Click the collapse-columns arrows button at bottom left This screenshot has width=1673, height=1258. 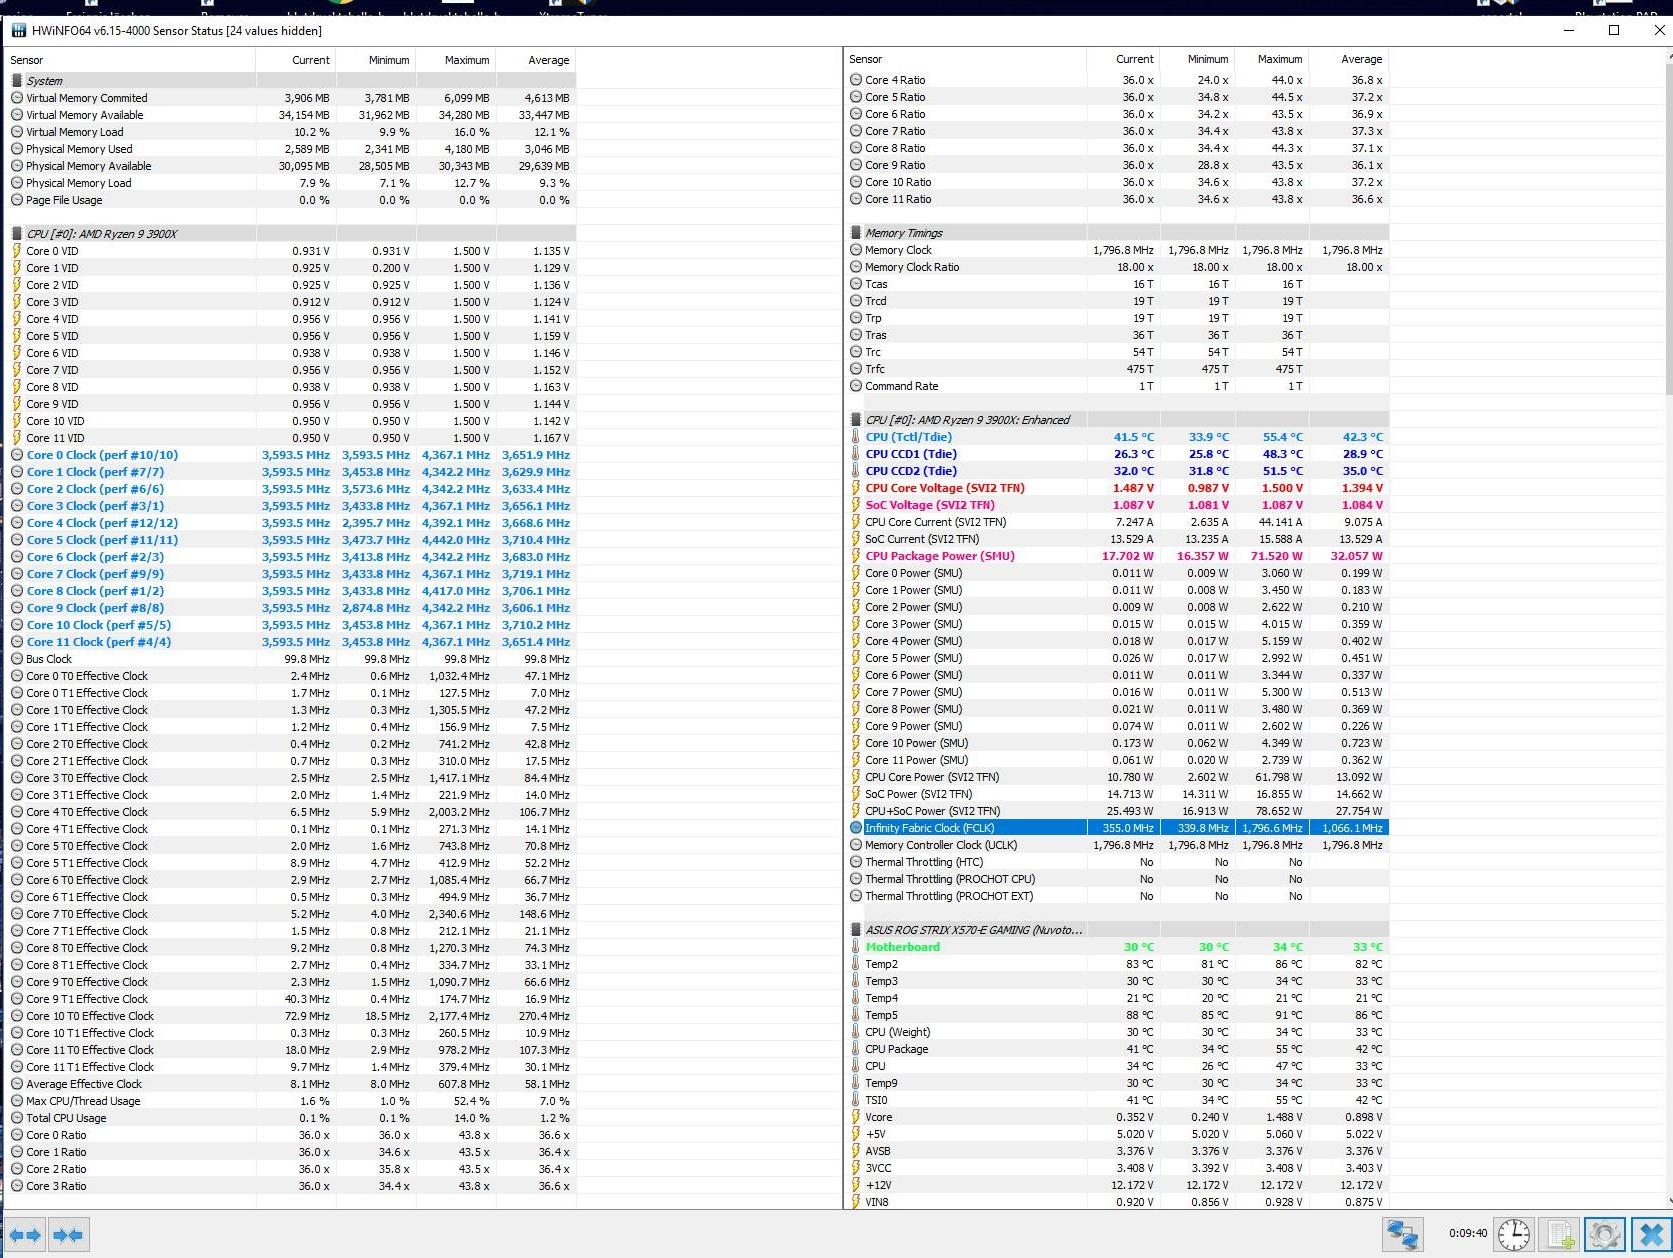coord(68,1235)
